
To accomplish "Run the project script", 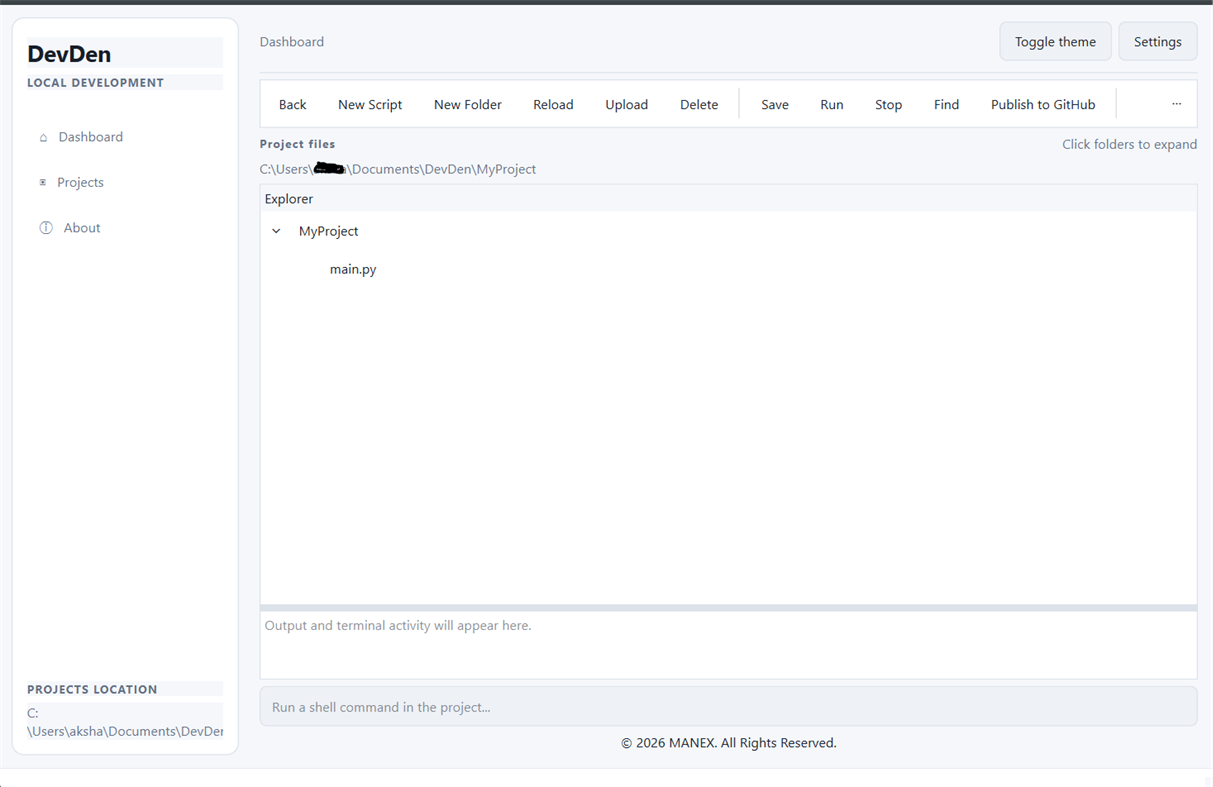I will point(832,104).
